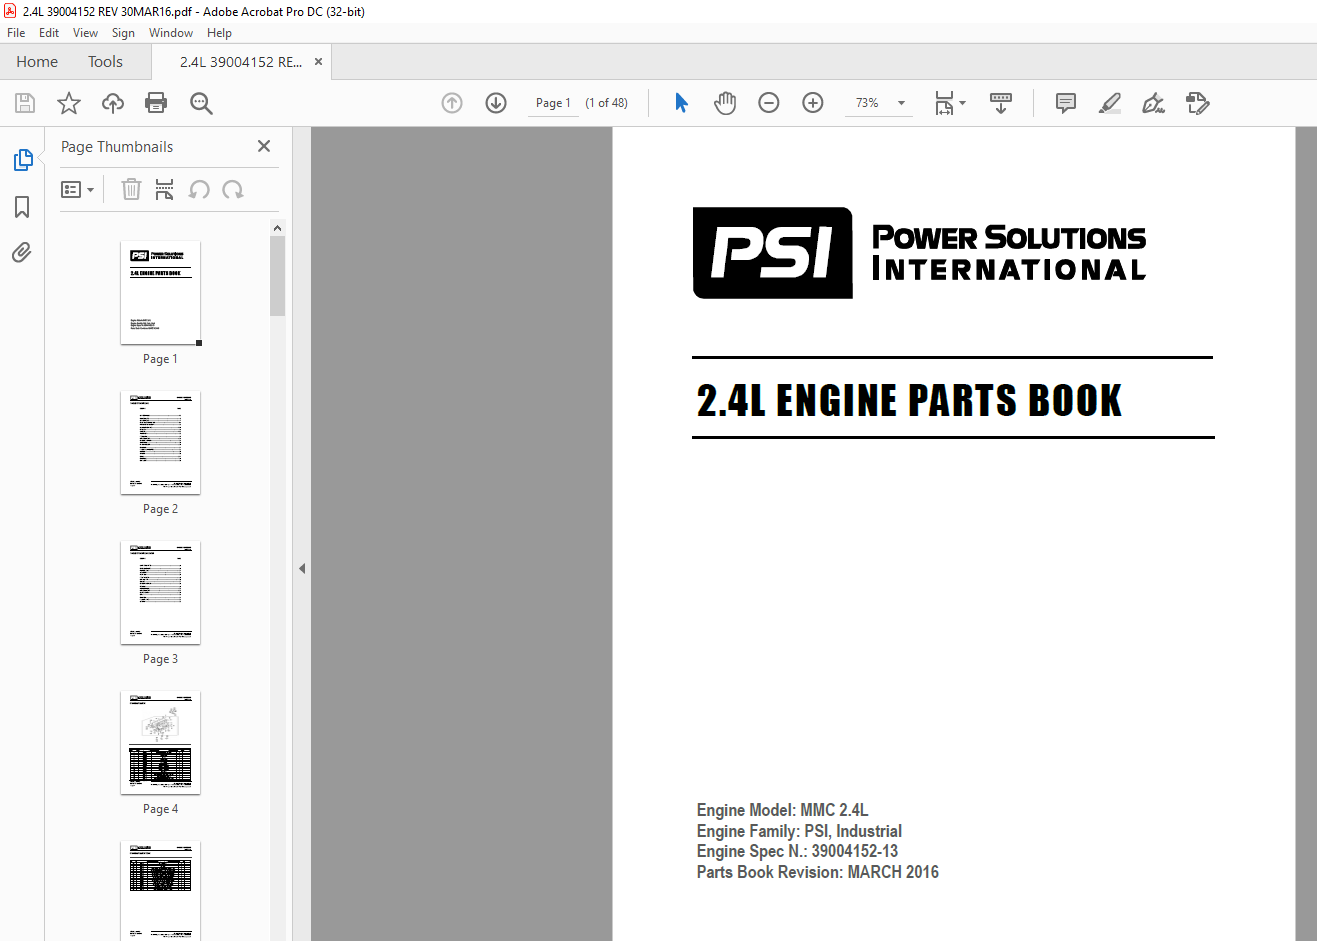The image size is (1317, 941).
Task: Open the Help menu
Action: coord(219,33)
